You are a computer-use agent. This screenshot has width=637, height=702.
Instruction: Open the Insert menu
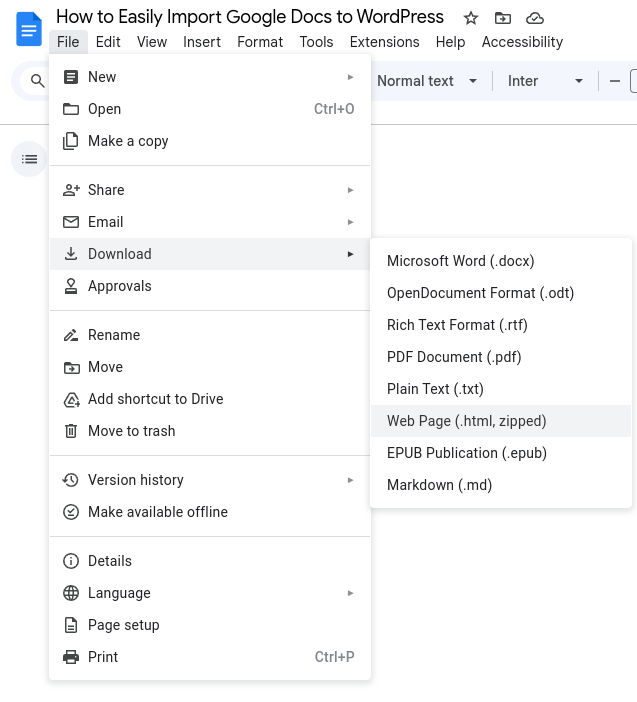click(202, 42)
